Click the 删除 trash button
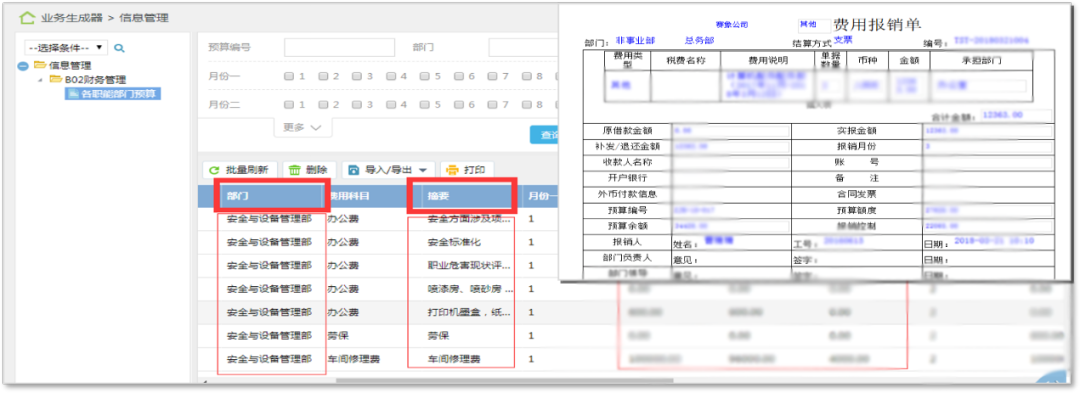The height and width of the screenshot is (393, 1080). pos(309,170)
